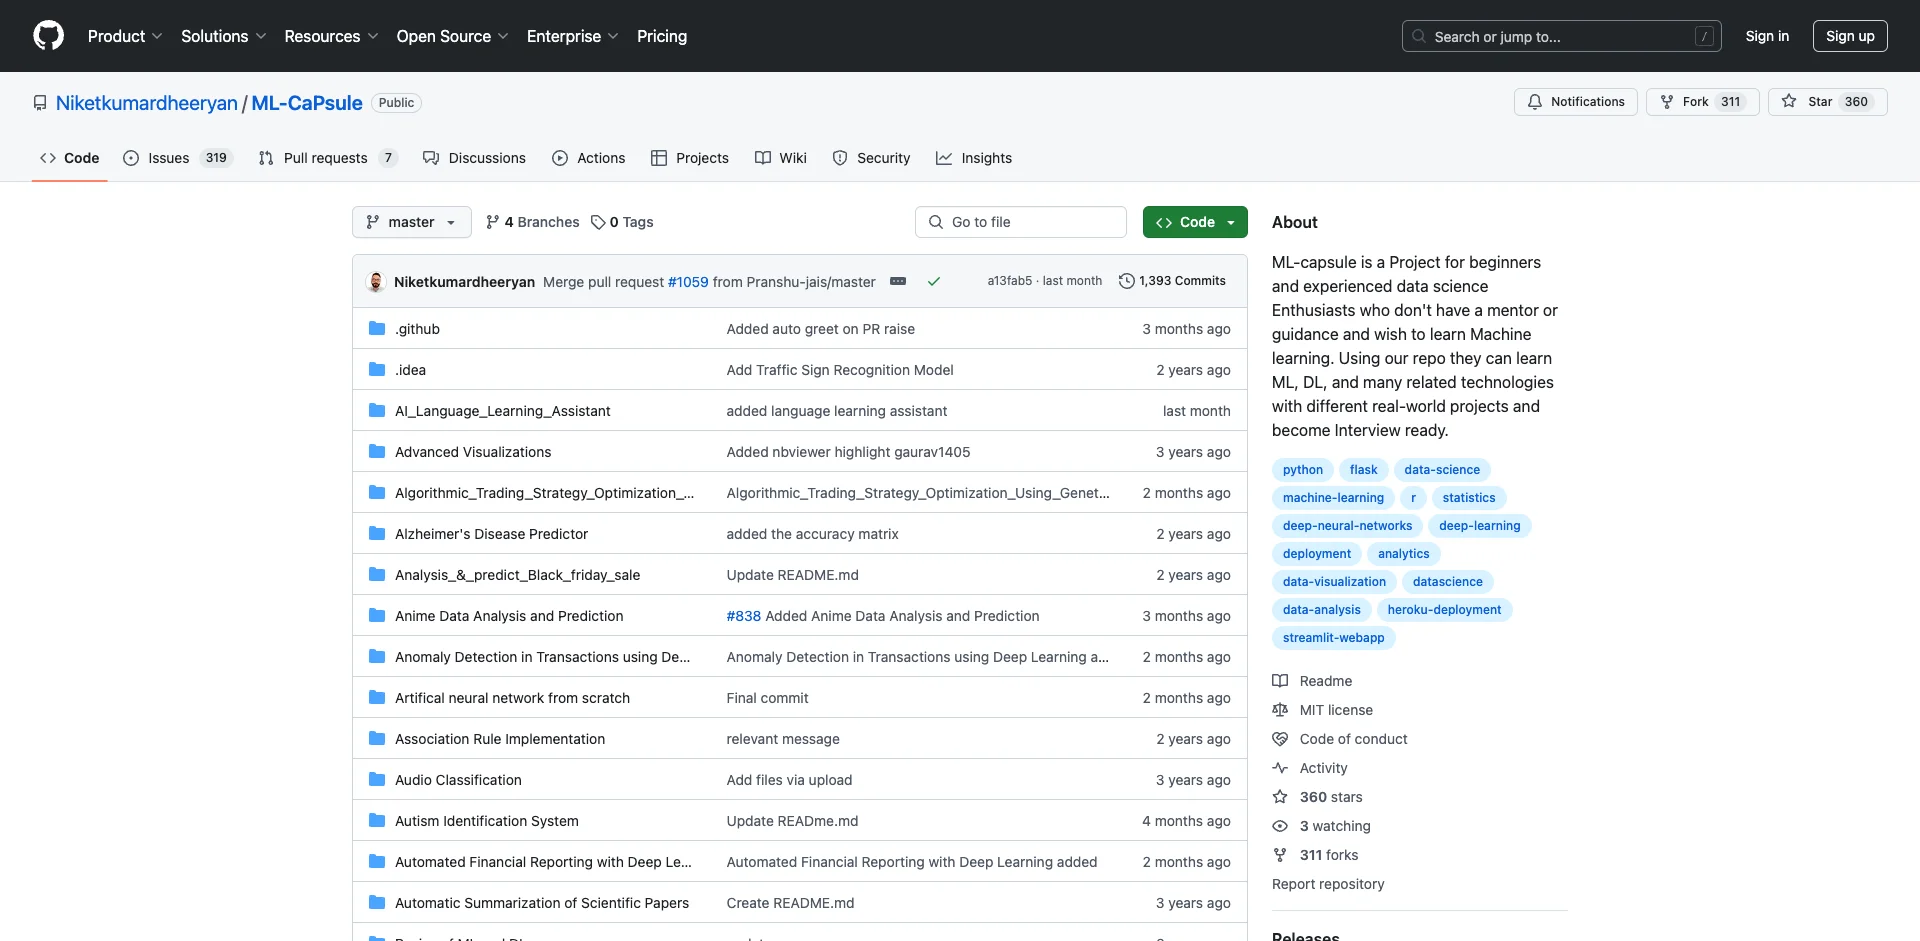Click the Go to file field

click(1021, 222)
